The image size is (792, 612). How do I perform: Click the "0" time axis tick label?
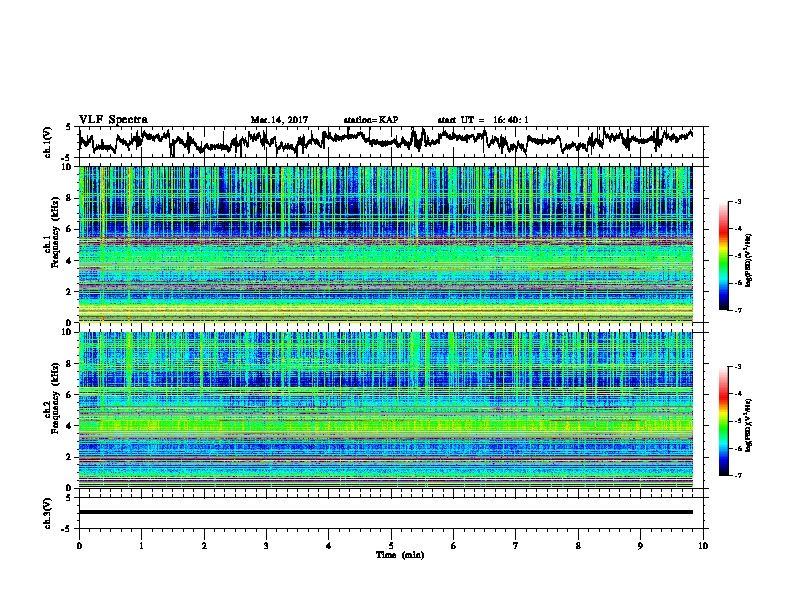click(79, 546)
